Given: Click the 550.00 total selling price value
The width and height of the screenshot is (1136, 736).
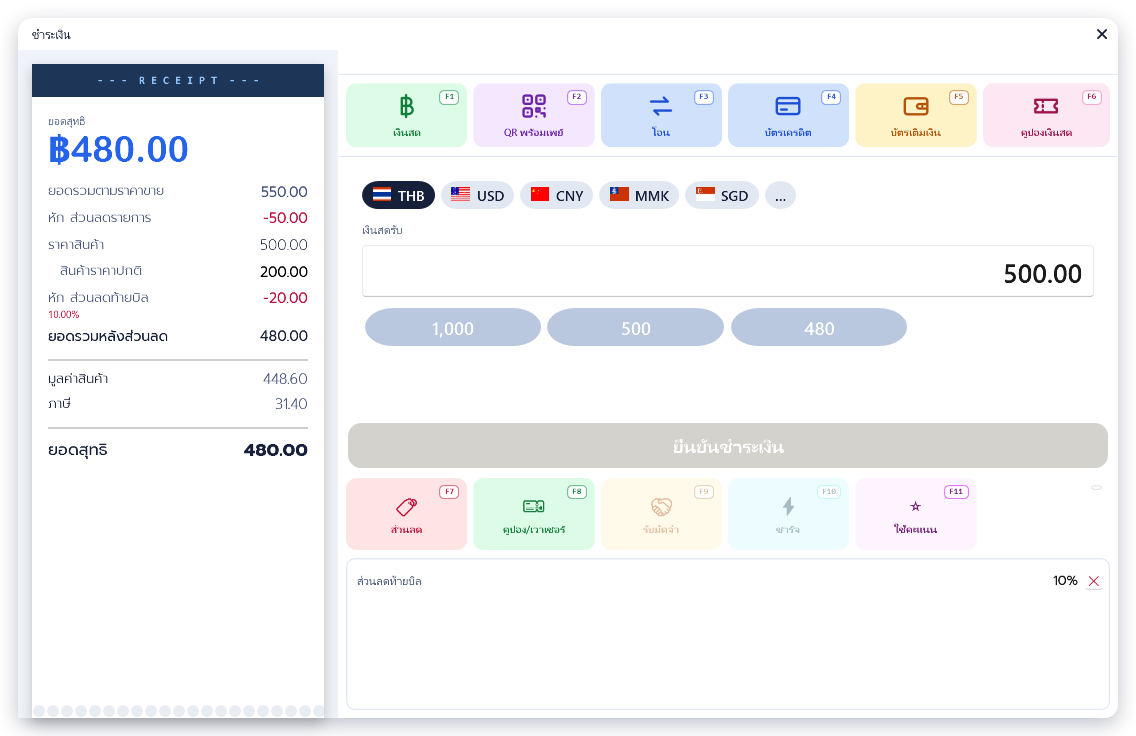Looking at the screenshot, I should [284, 192].
